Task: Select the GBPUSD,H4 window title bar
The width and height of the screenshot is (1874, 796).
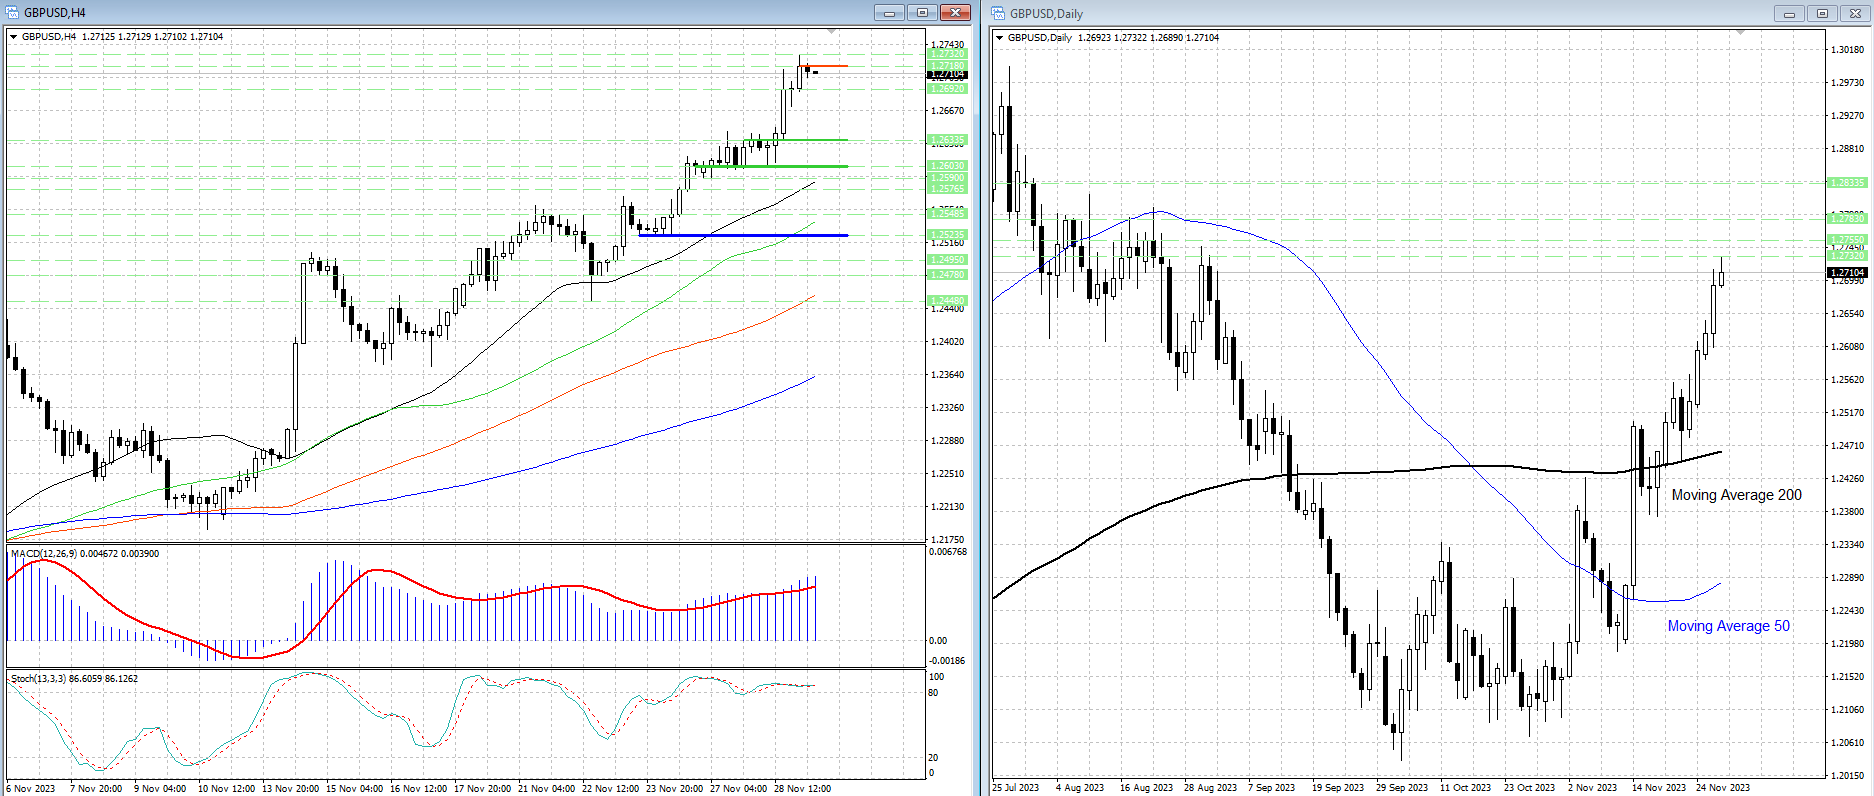Action: coord(400,13)
